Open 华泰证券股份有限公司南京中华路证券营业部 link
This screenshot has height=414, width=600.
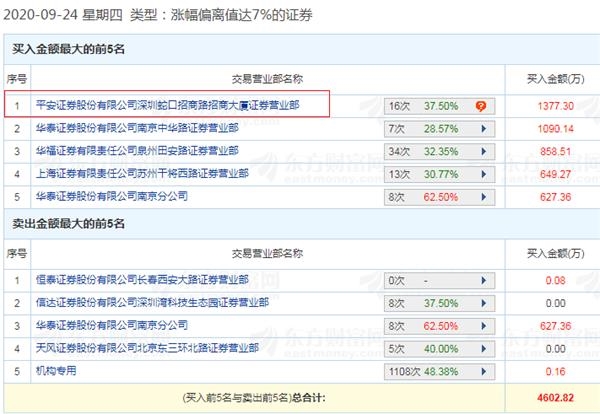point(137,128)
